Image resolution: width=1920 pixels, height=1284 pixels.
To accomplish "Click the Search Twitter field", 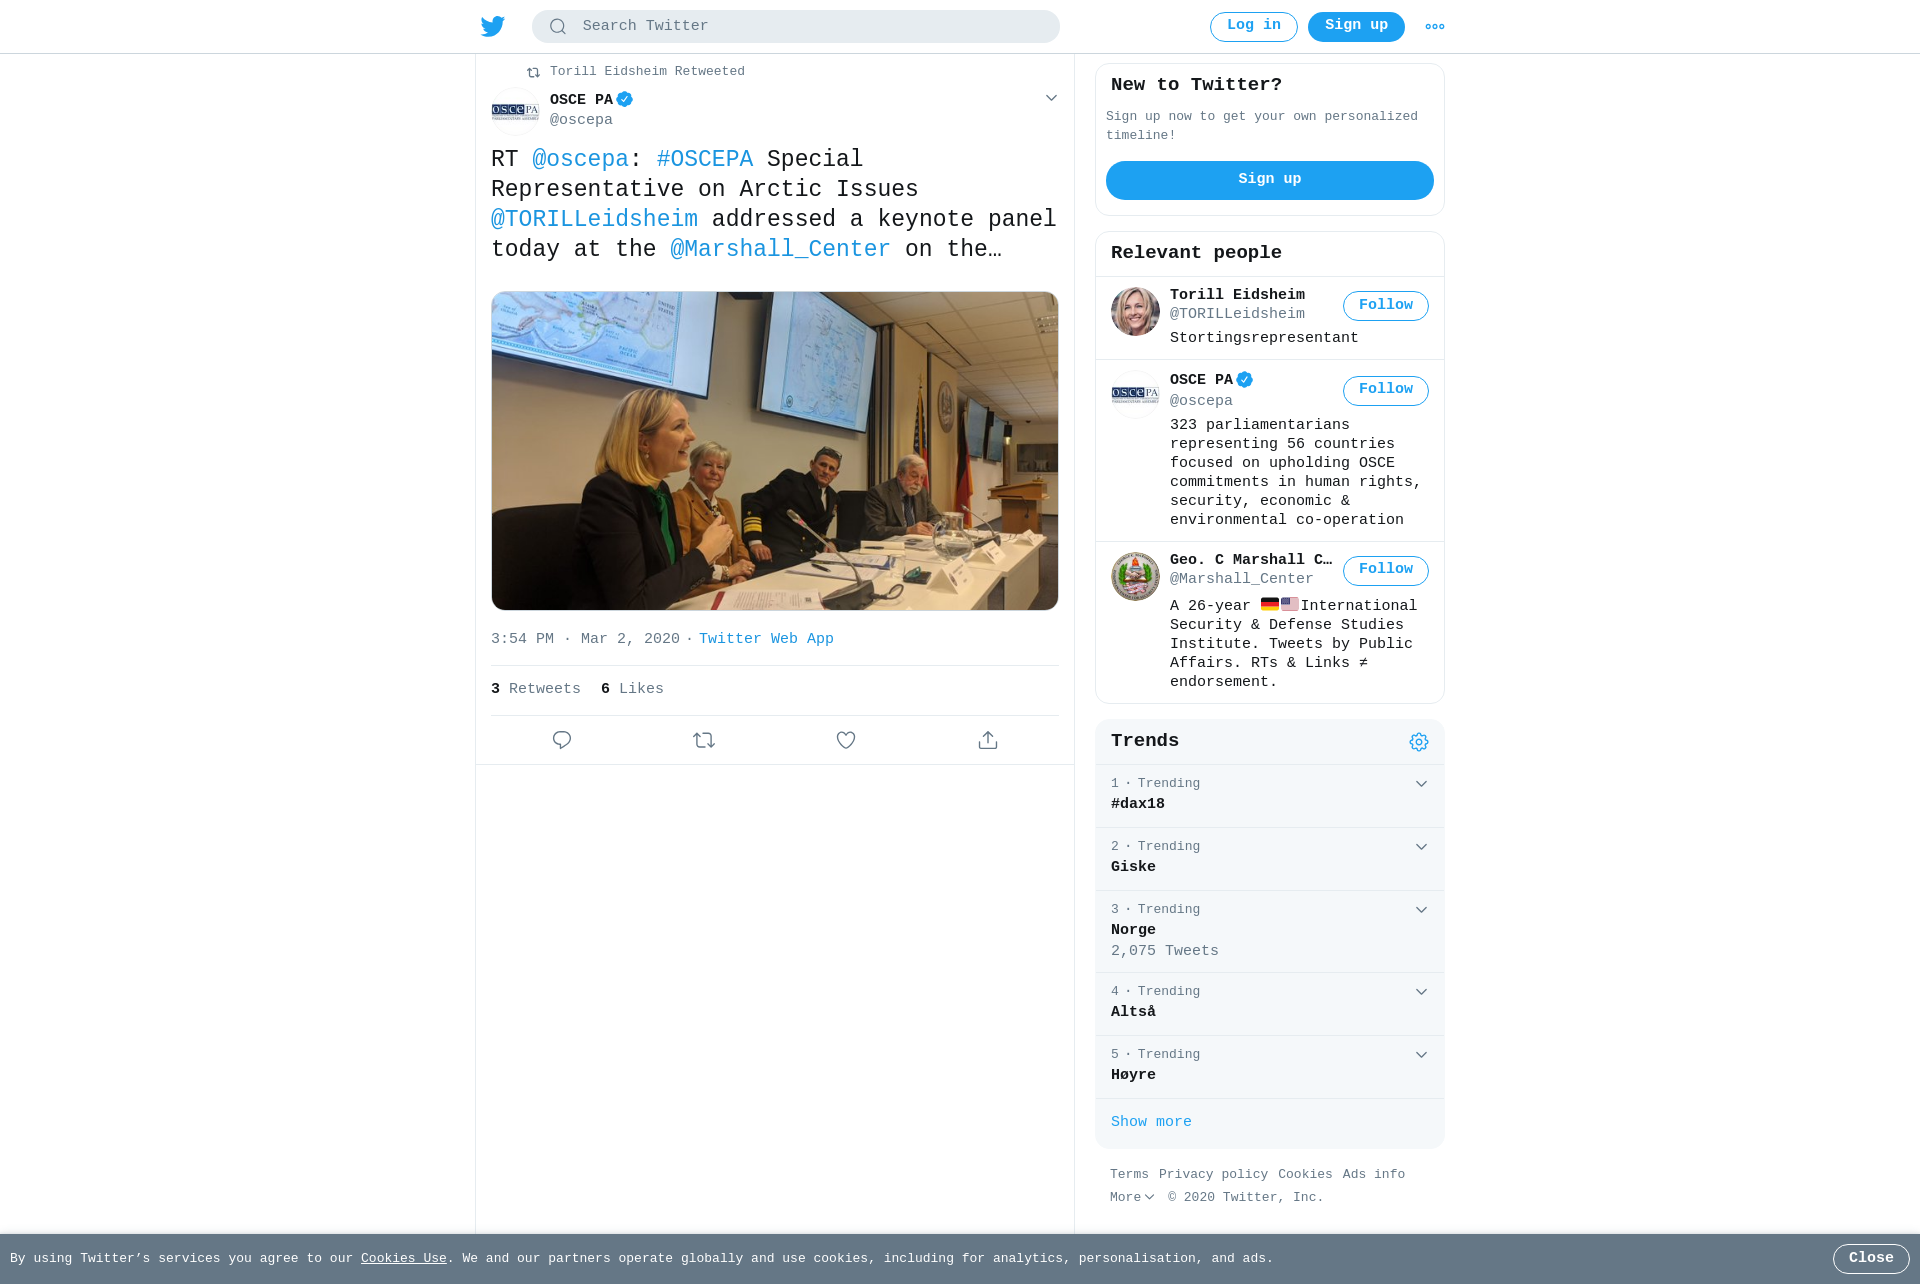I will (796, 27).
